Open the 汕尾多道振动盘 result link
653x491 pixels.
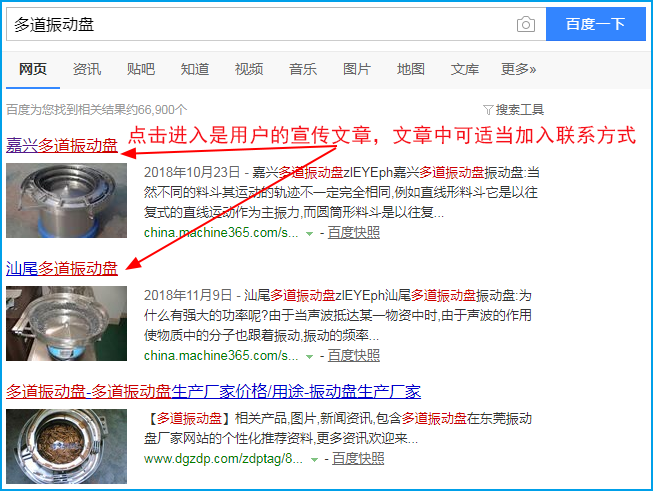click(62, 268)
